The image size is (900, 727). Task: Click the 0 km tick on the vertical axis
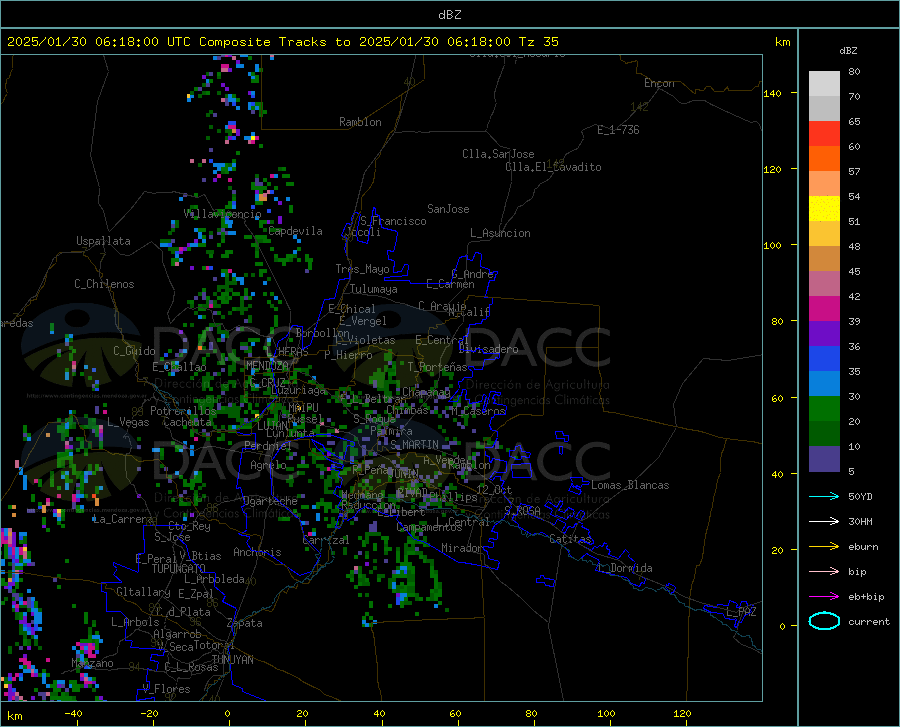click(x=782, y=626)
